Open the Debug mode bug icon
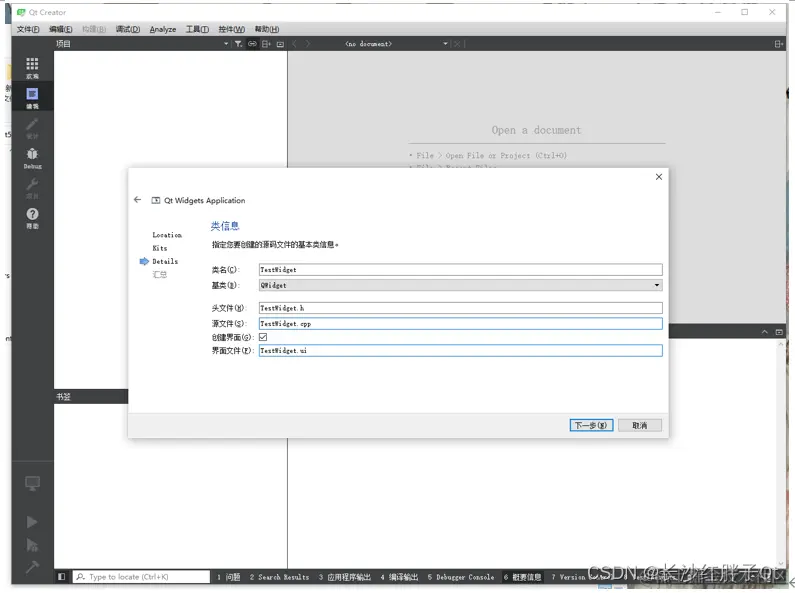The height and width of the screenshot is (593, 795). tap(32, 158)
